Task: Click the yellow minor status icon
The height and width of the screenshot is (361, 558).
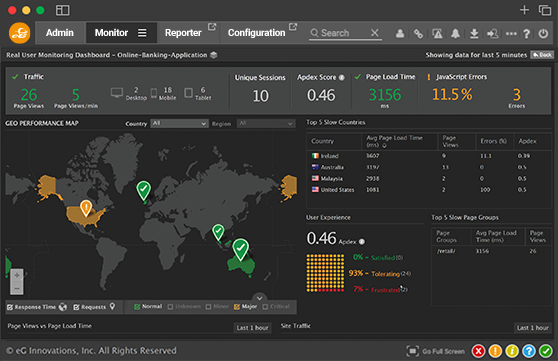Action: pyautogui.click(x=512, y=351)
